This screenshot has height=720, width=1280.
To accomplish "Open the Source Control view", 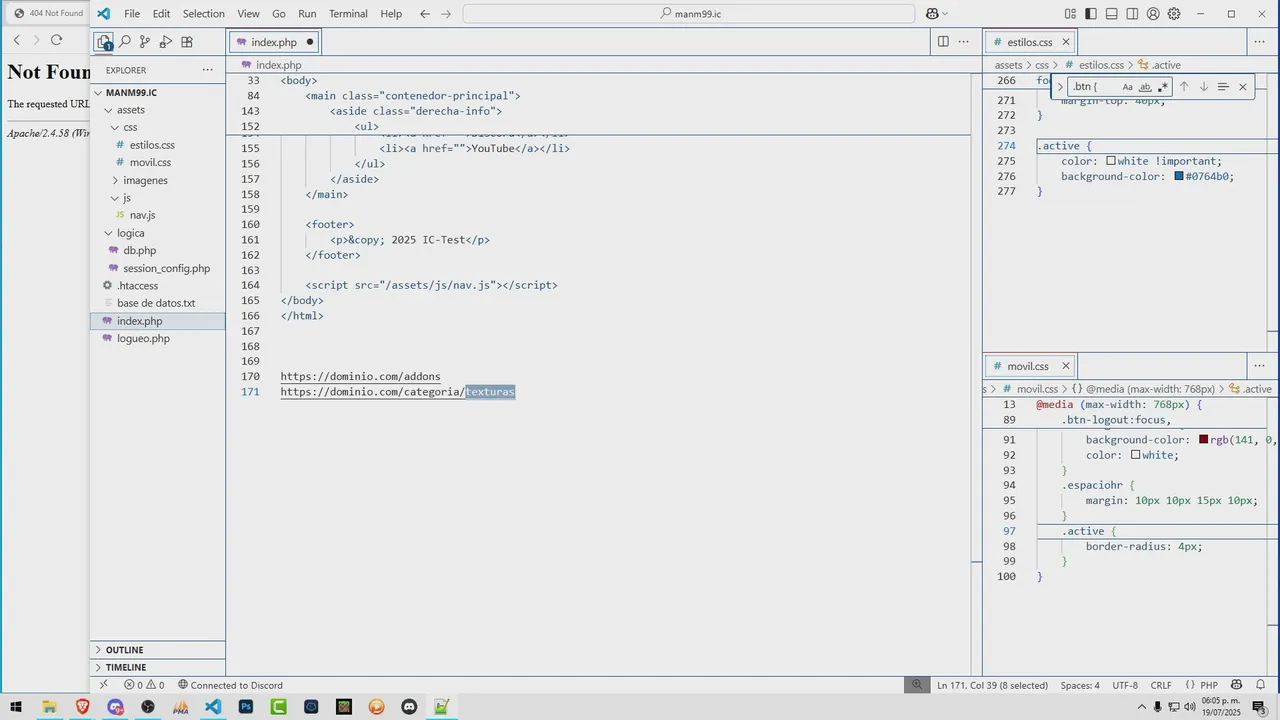I will coord(145,42).
